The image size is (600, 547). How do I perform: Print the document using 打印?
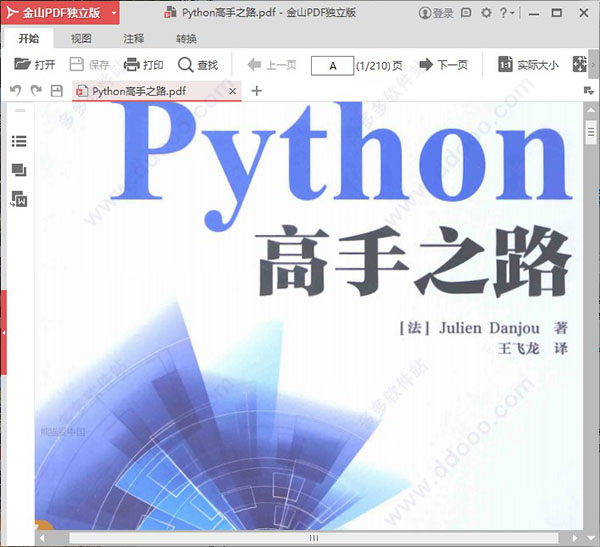click(x=144, y=65)
